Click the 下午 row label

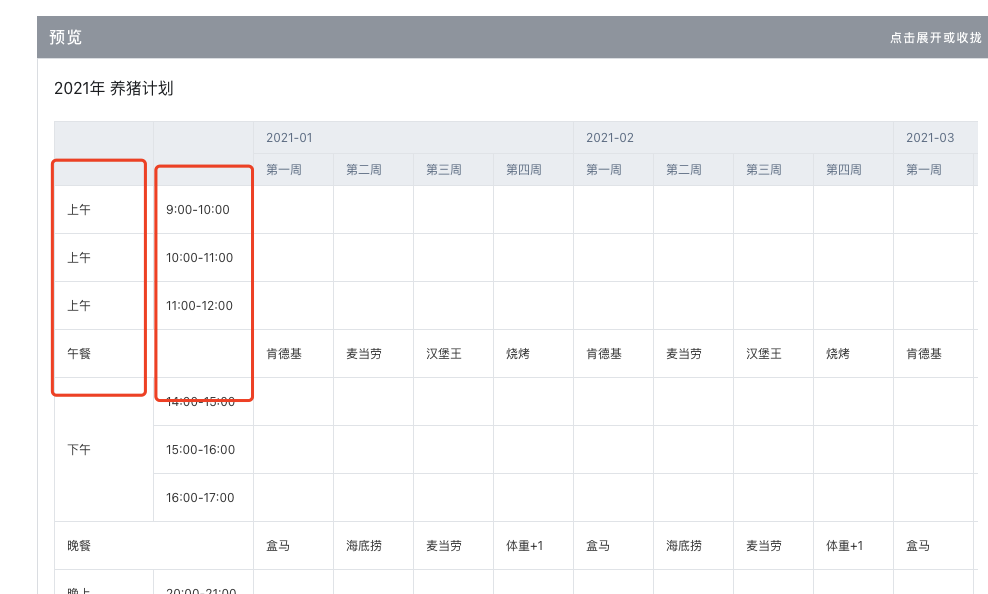(79, 450)
